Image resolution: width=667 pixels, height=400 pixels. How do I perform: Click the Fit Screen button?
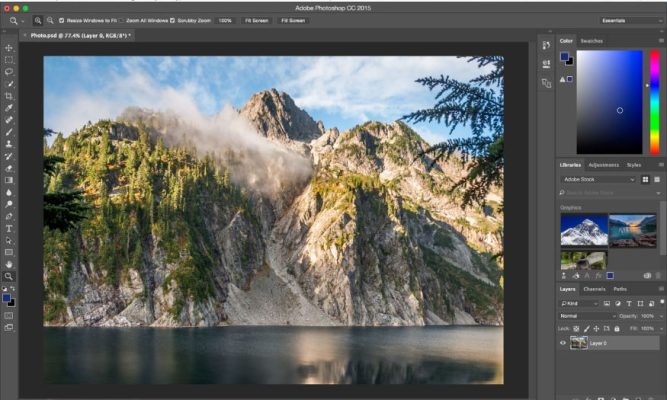click(x=256, y=20)
